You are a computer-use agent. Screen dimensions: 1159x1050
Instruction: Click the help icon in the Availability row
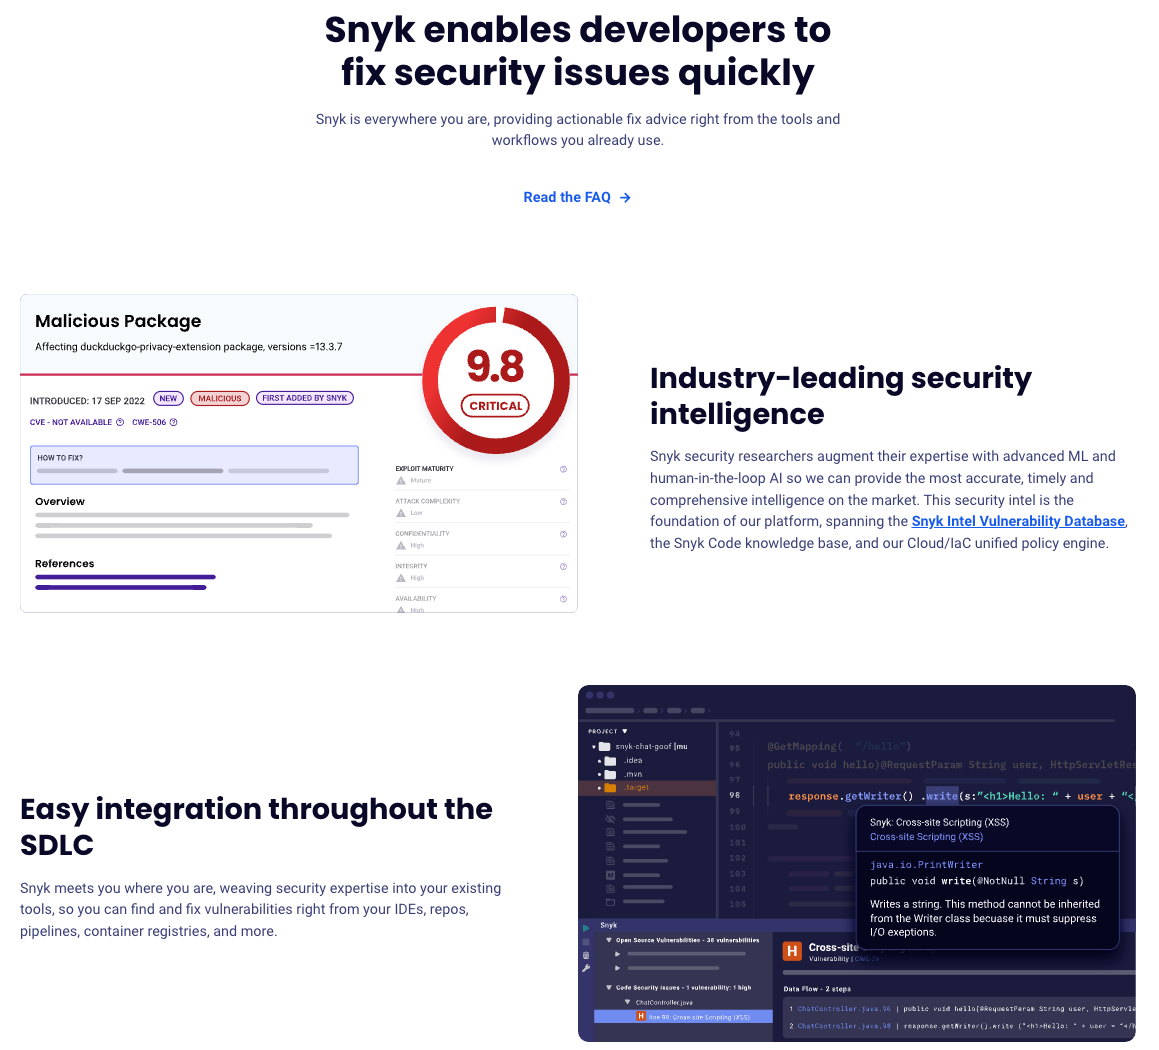[563, 599]
